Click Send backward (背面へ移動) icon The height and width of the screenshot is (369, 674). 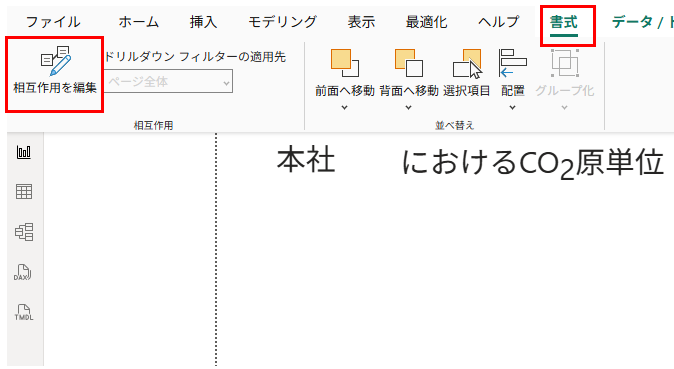[x=409, y=63]
